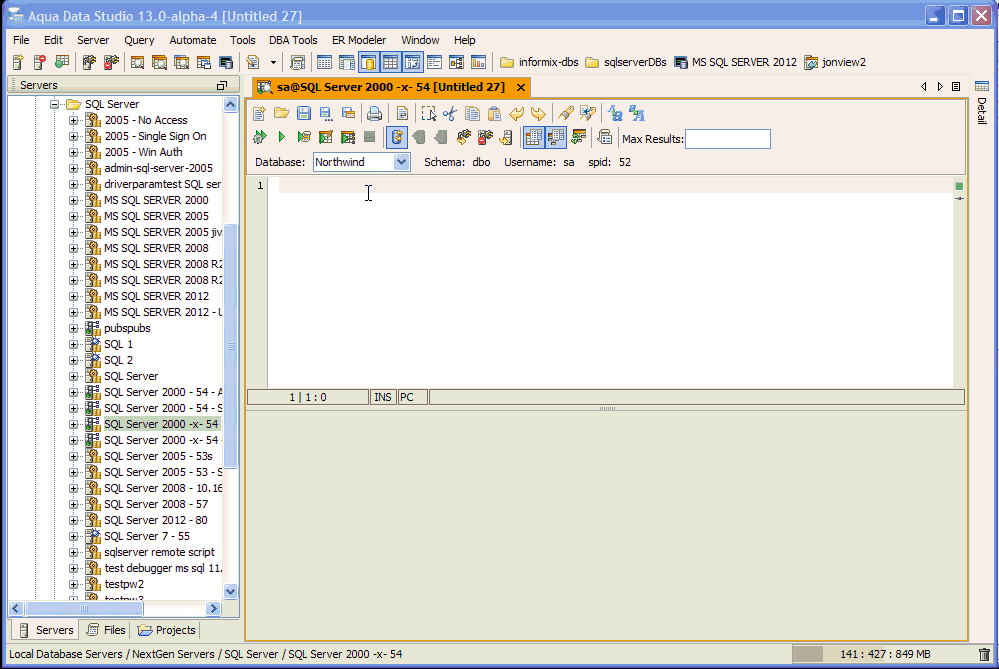999x669 pixels.
Task: Click the maximize icon of Servers panel
Action: click(x=222, y=85)
